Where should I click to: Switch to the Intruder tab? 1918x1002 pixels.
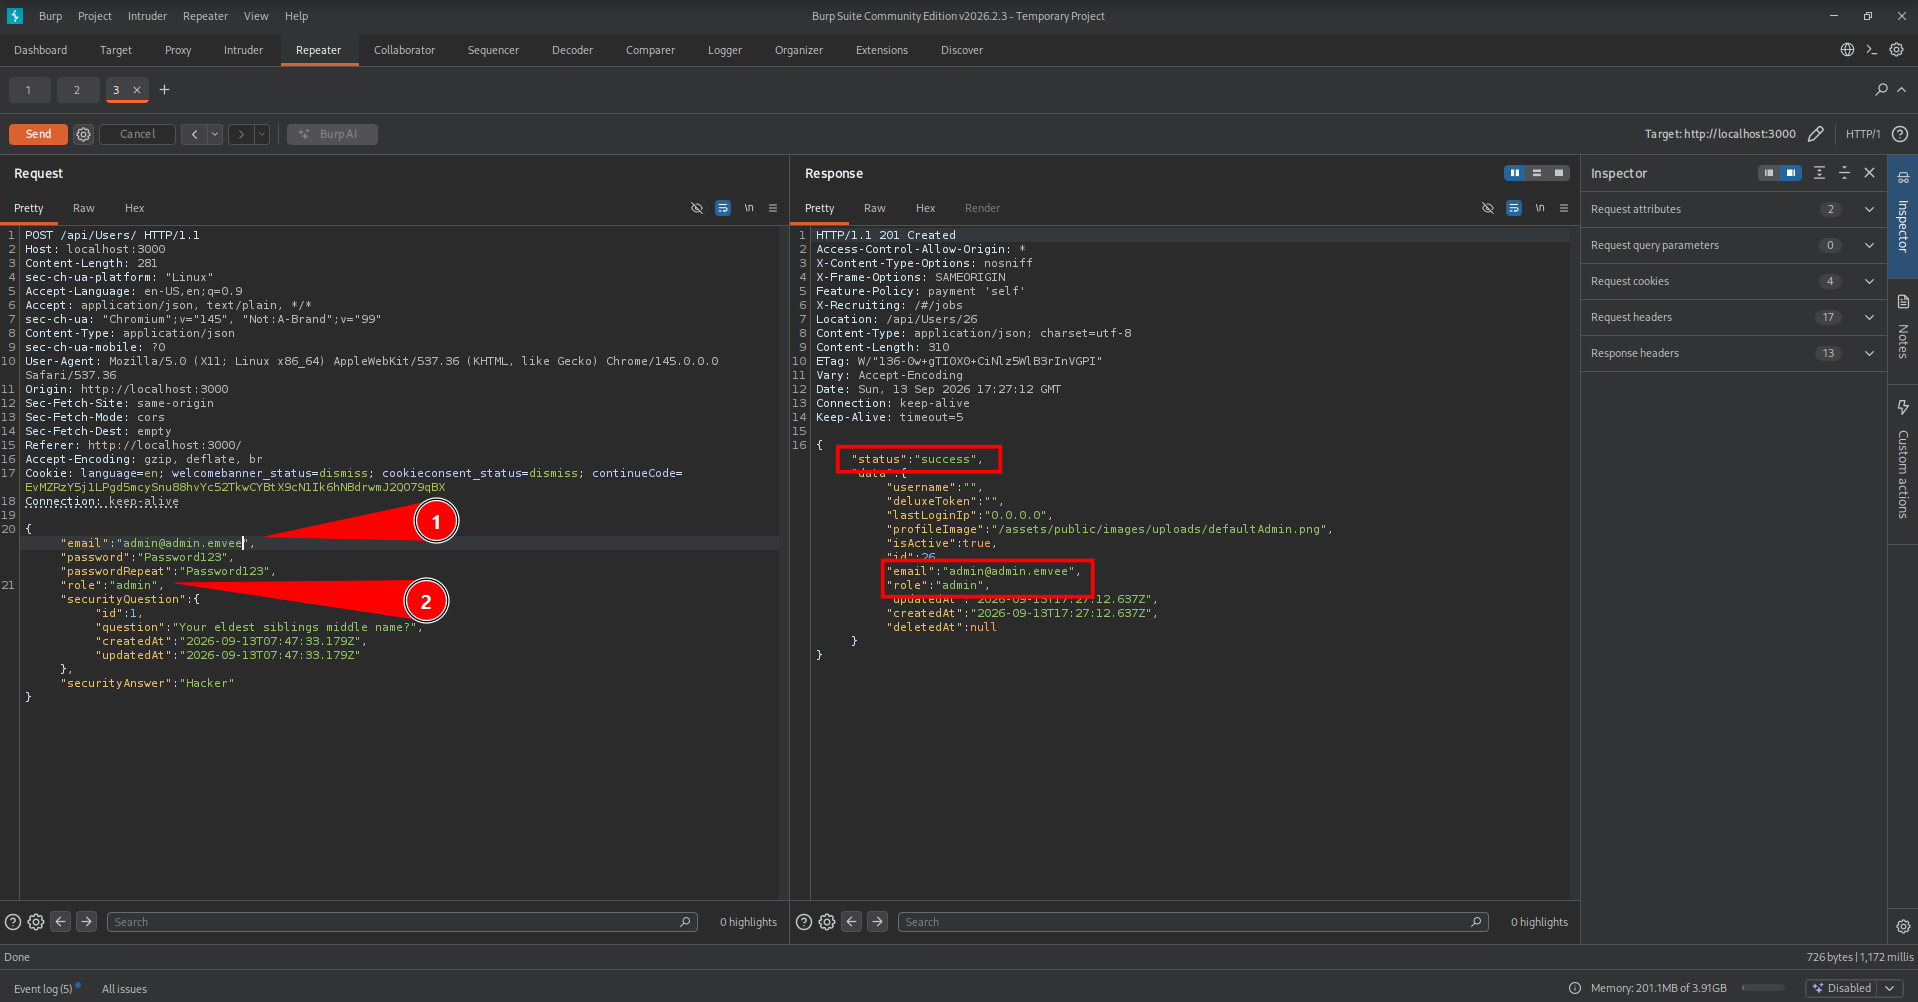pos(243,50)
